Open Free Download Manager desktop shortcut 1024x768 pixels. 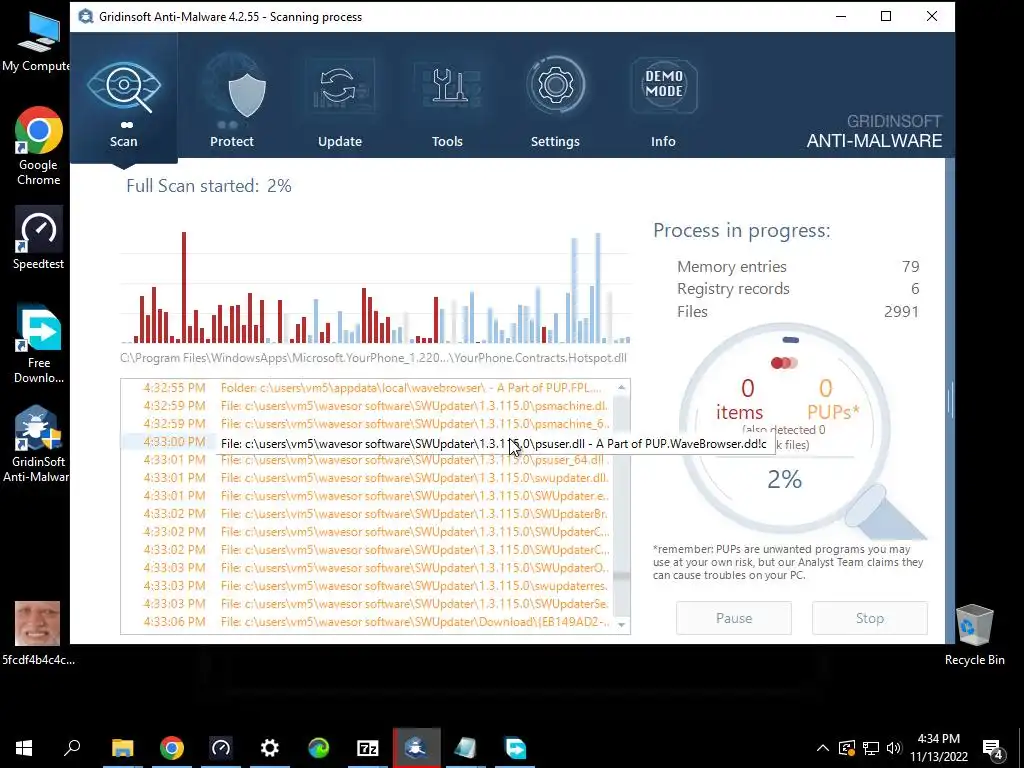point(39,344)
